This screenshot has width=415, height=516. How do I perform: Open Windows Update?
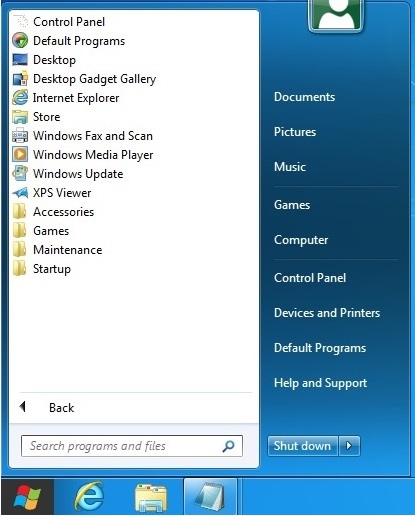(68, 174)
